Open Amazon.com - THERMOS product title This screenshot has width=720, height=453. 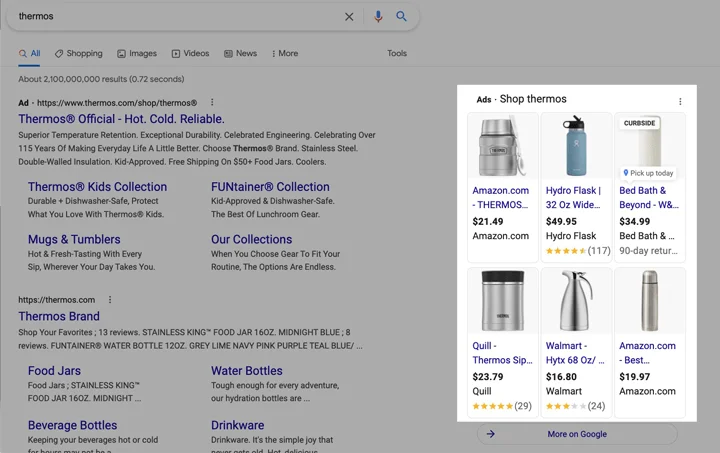tap(501, 197)
